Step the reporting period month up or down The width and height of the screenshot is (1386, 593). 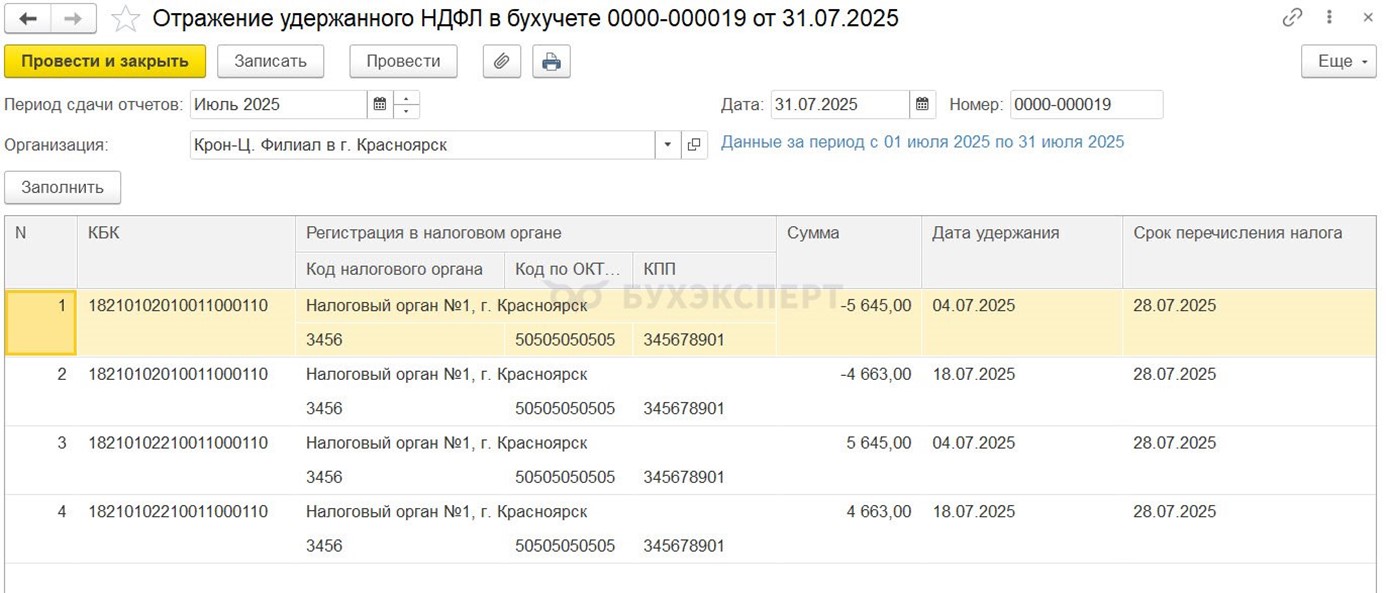click(407, 104)
